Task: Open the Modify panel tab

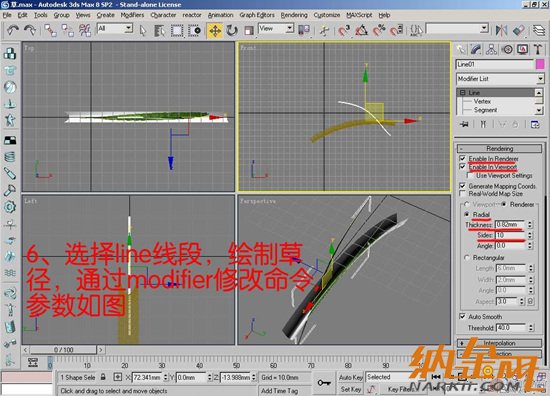Action: [476, 49]
